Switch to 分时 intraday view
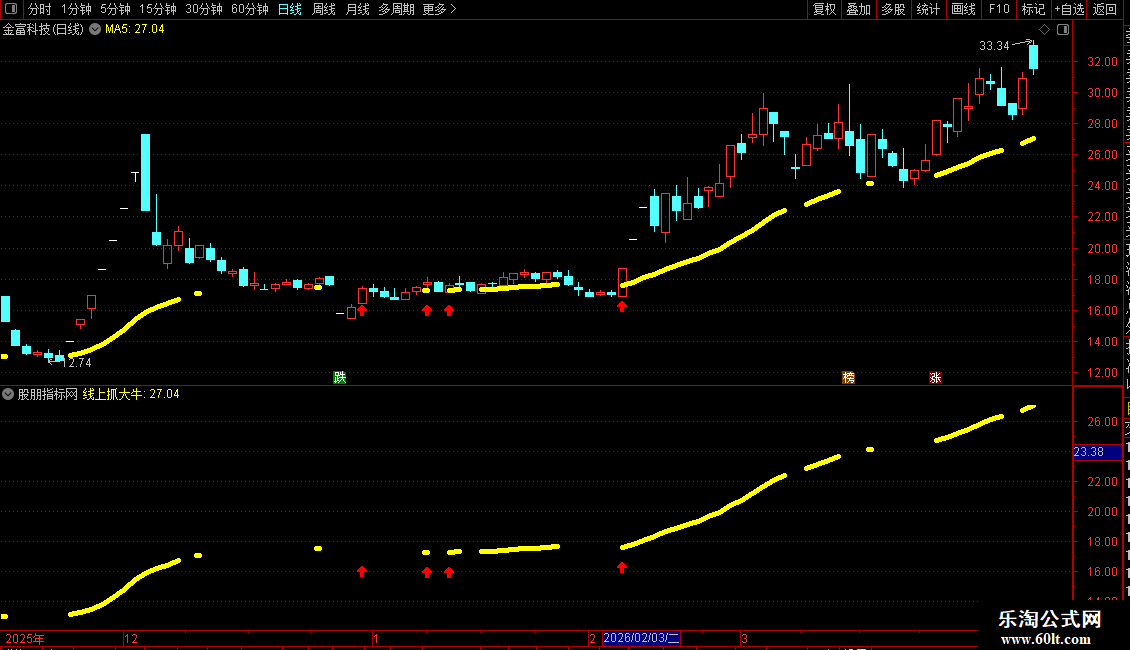The image size is (1130, 650). click(x=40, y=9)
